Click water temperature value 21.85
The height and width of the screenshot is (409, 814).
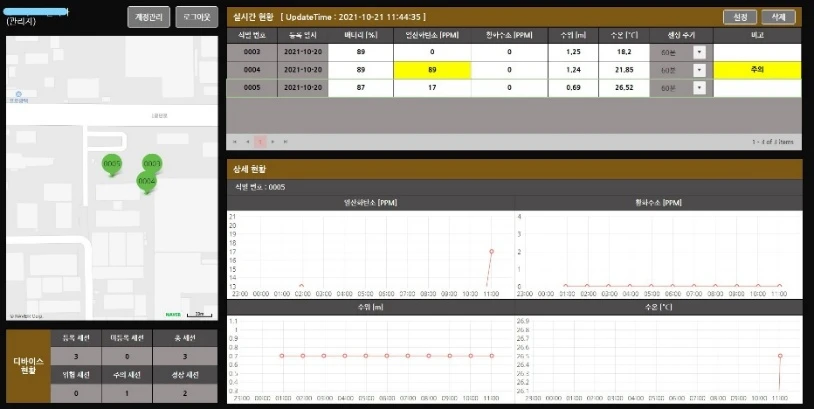pyautogui.click(x=624, y=70)
